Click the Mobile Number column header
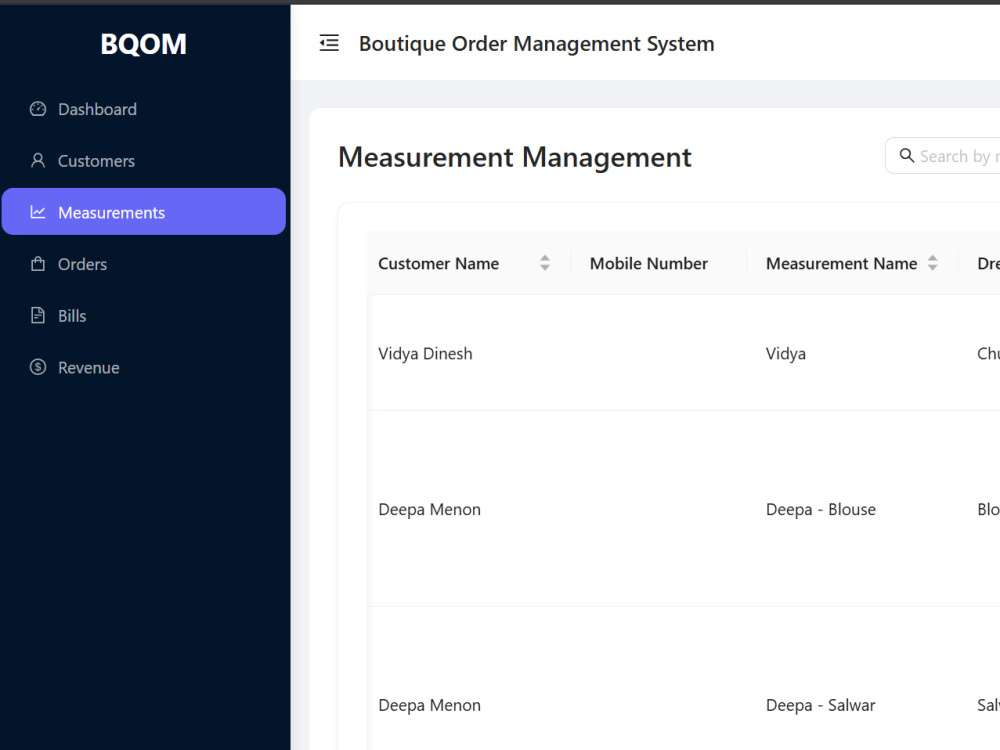 point(658,263)
